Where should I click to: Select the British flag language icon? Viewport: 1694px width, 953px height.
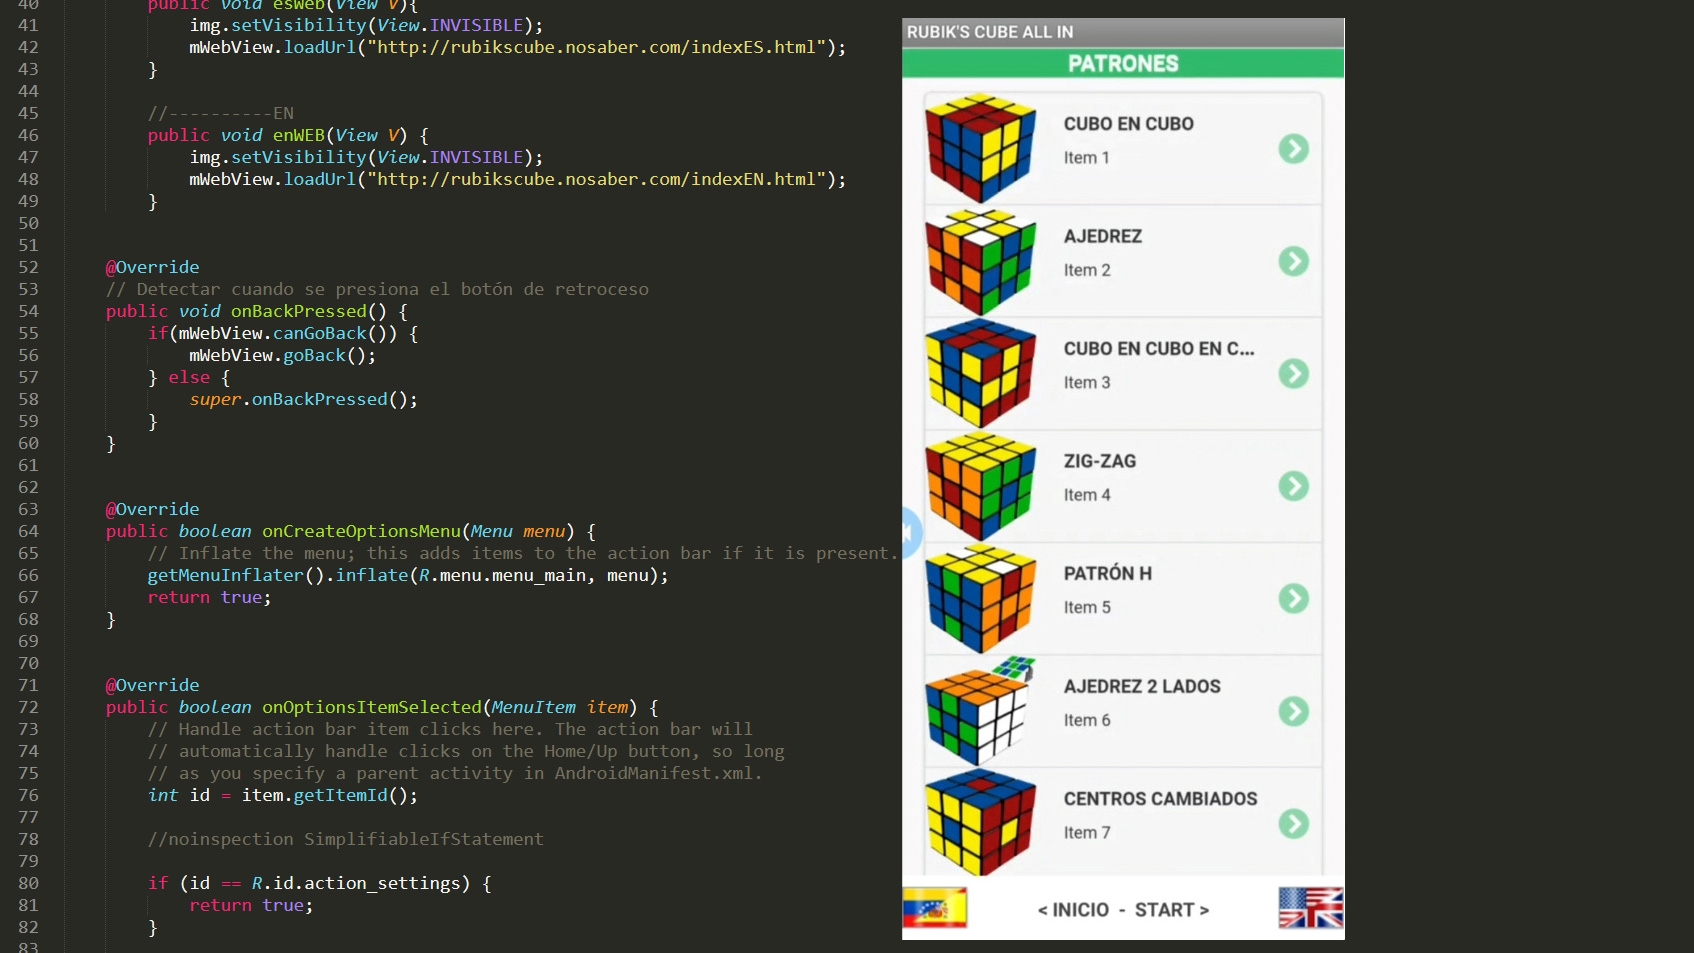click(x=1310, y=908)
